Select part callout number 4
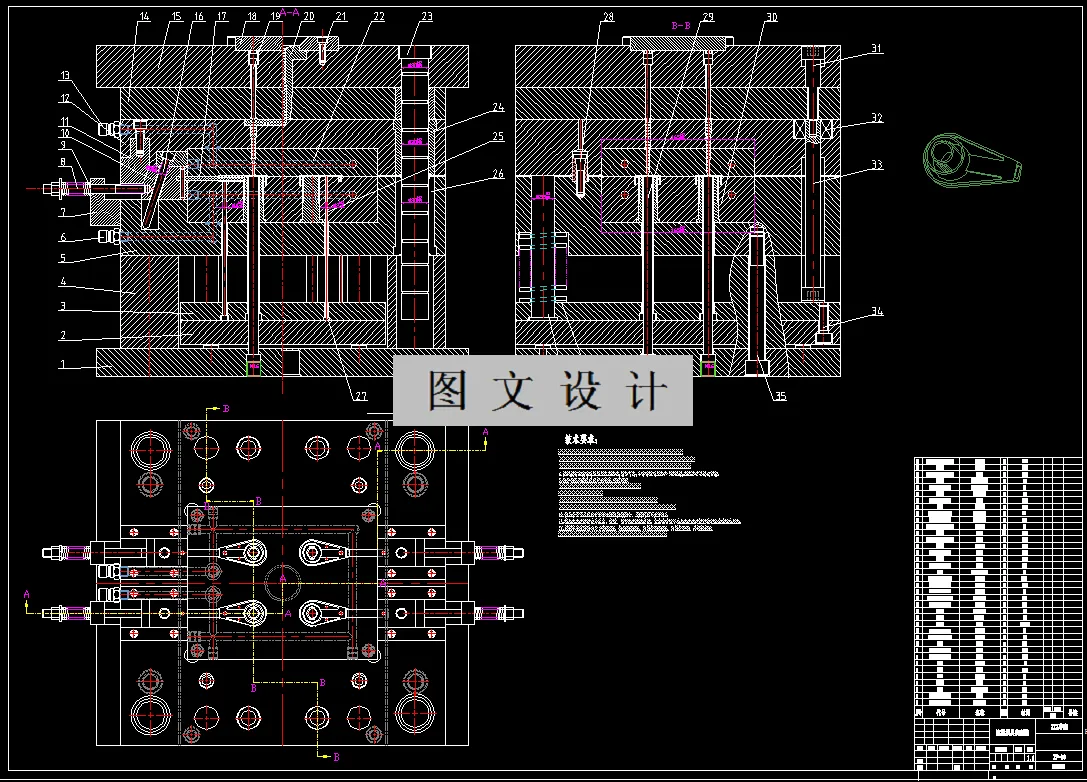Image resolution: width=1087 pixels, height=782 pixels. pyautogui.click(x=63, y=281)
